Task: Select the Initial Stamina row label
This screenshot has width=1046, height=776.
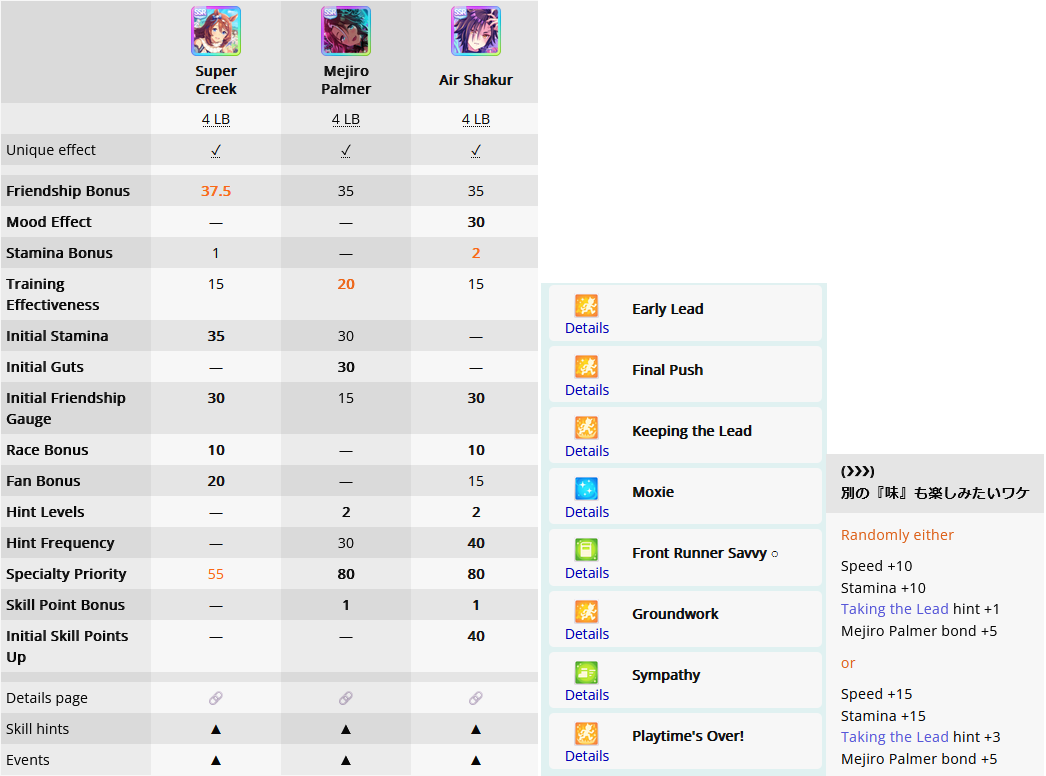Action: (x=57, y=336)
